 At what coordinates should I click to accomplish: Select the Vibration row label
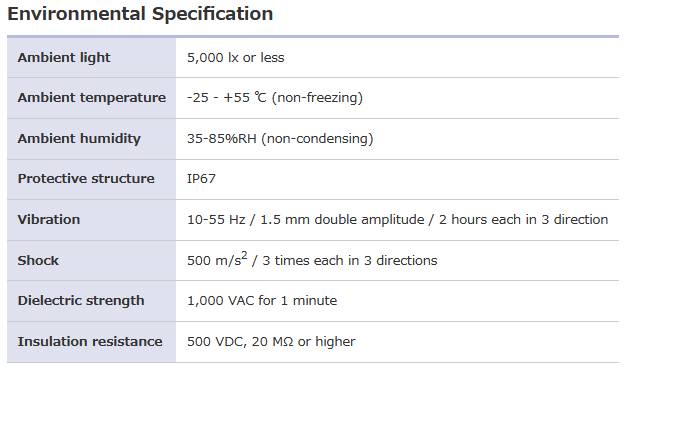(x=49, y=220)
